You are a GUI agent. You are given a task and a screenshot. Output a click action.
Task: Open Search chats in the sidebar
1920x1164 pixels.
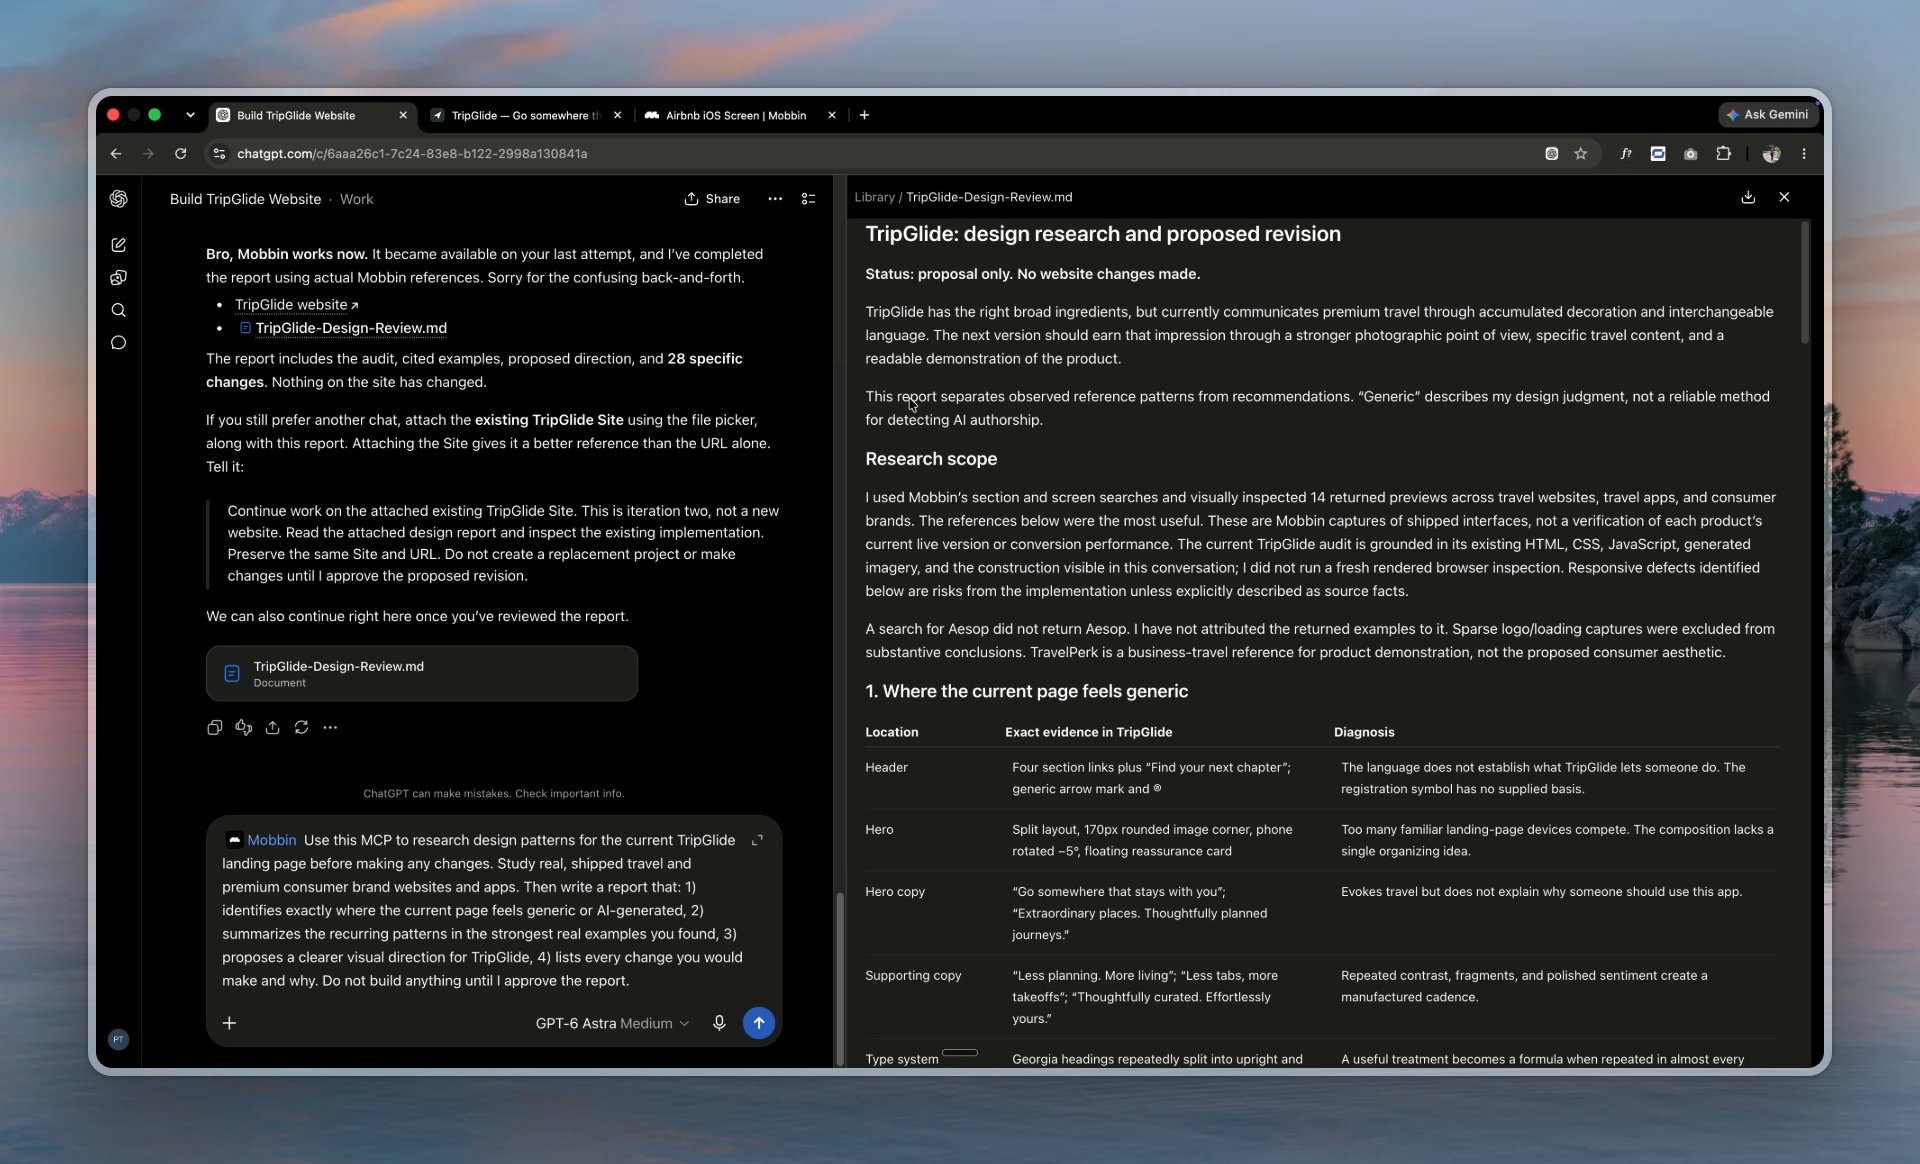[118, 310]
